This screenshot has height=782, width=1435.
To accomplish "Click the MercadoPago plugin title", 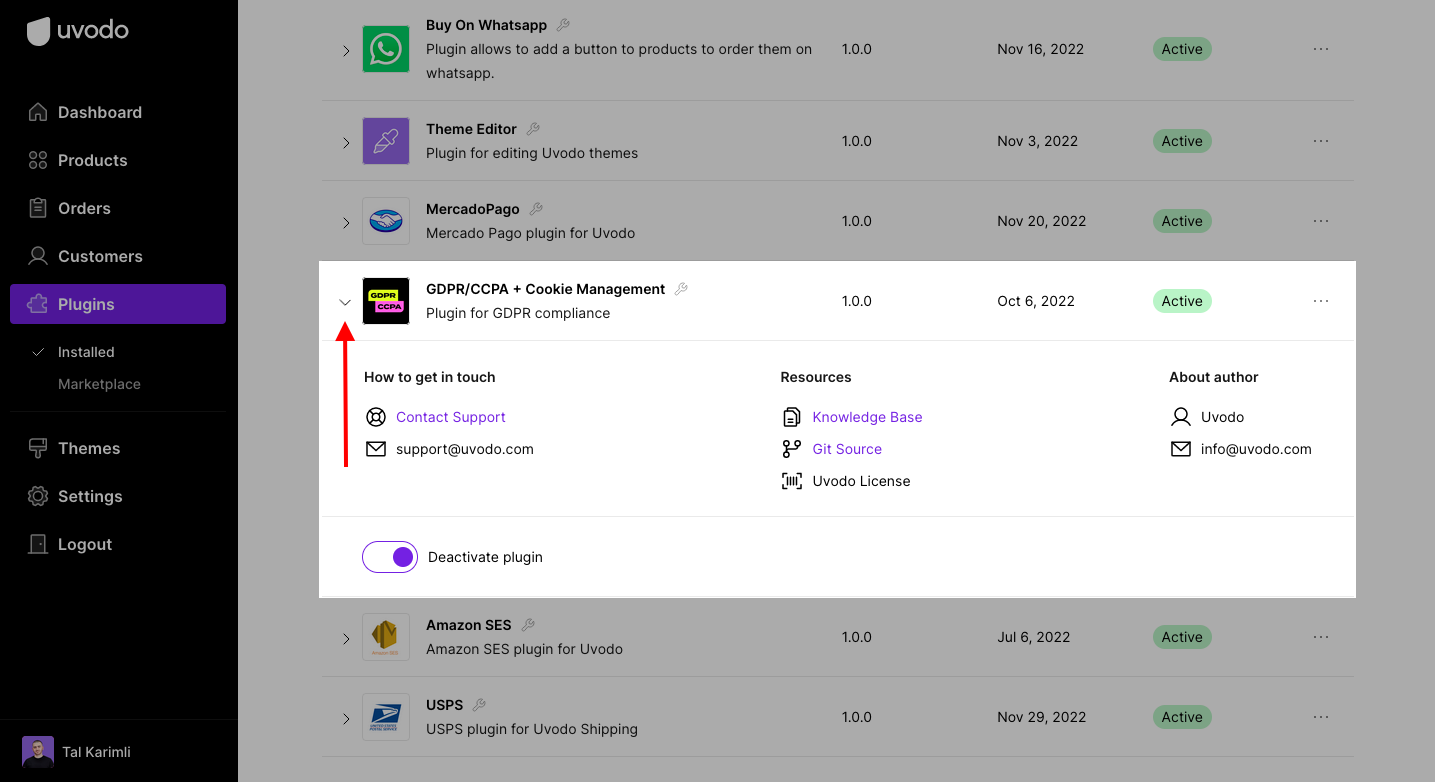I will pos(472,209).
